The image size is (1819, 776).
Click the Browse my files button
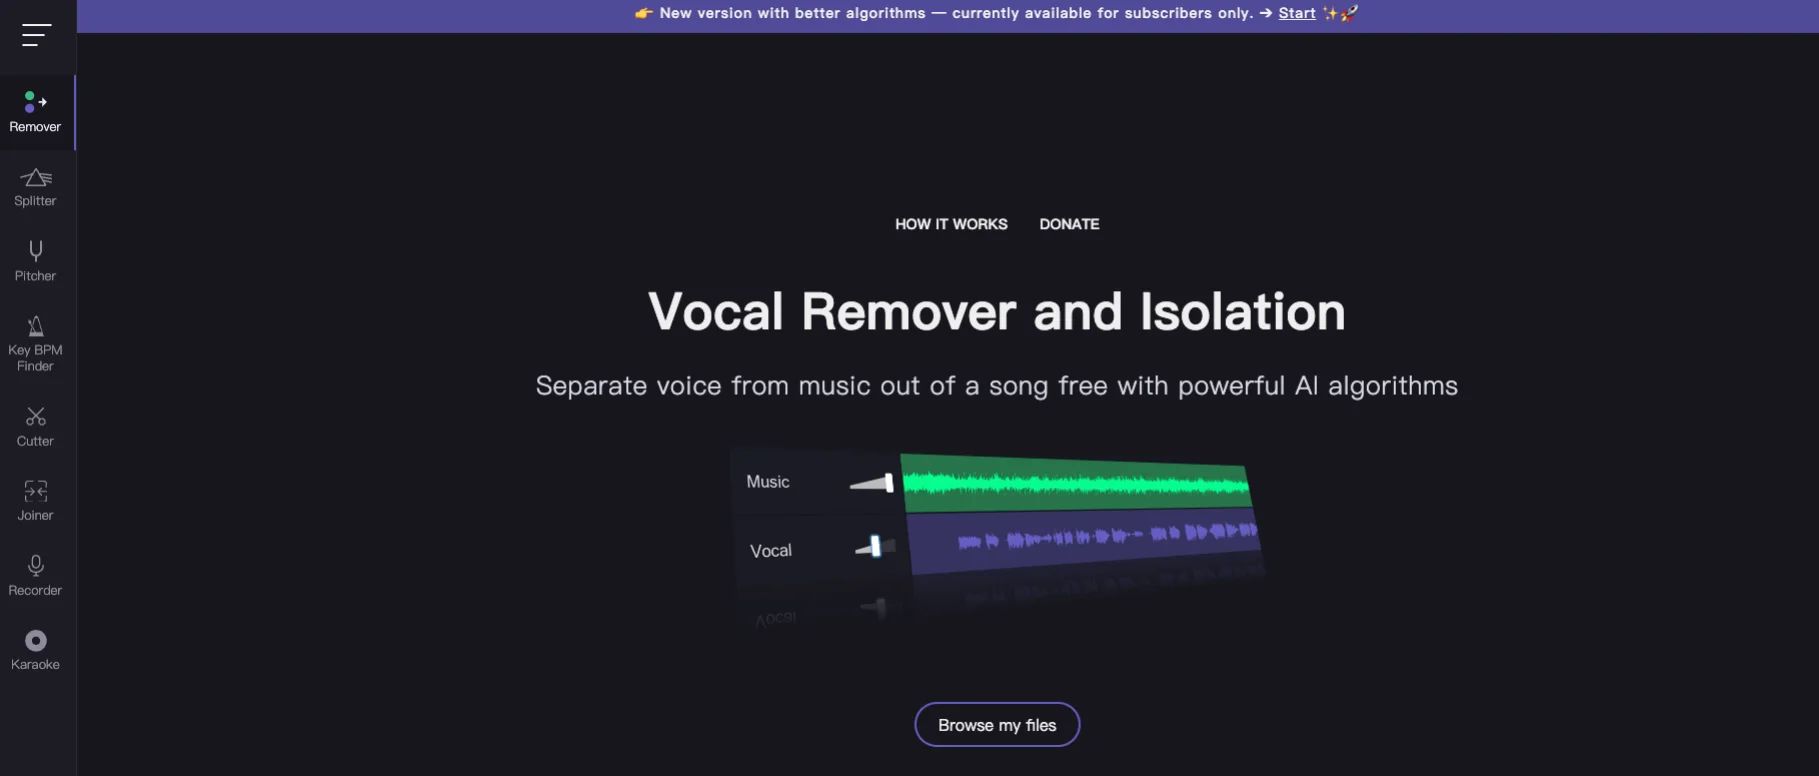click(x=997, y=725)
